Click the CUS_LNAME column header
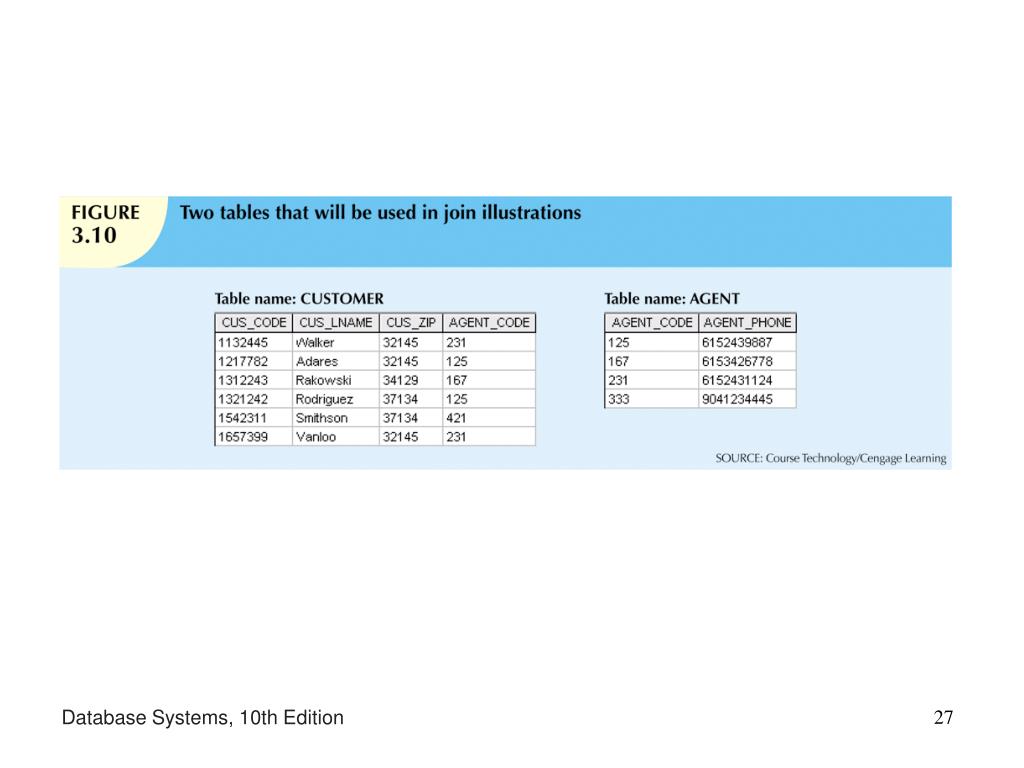 tap(336, 323)
